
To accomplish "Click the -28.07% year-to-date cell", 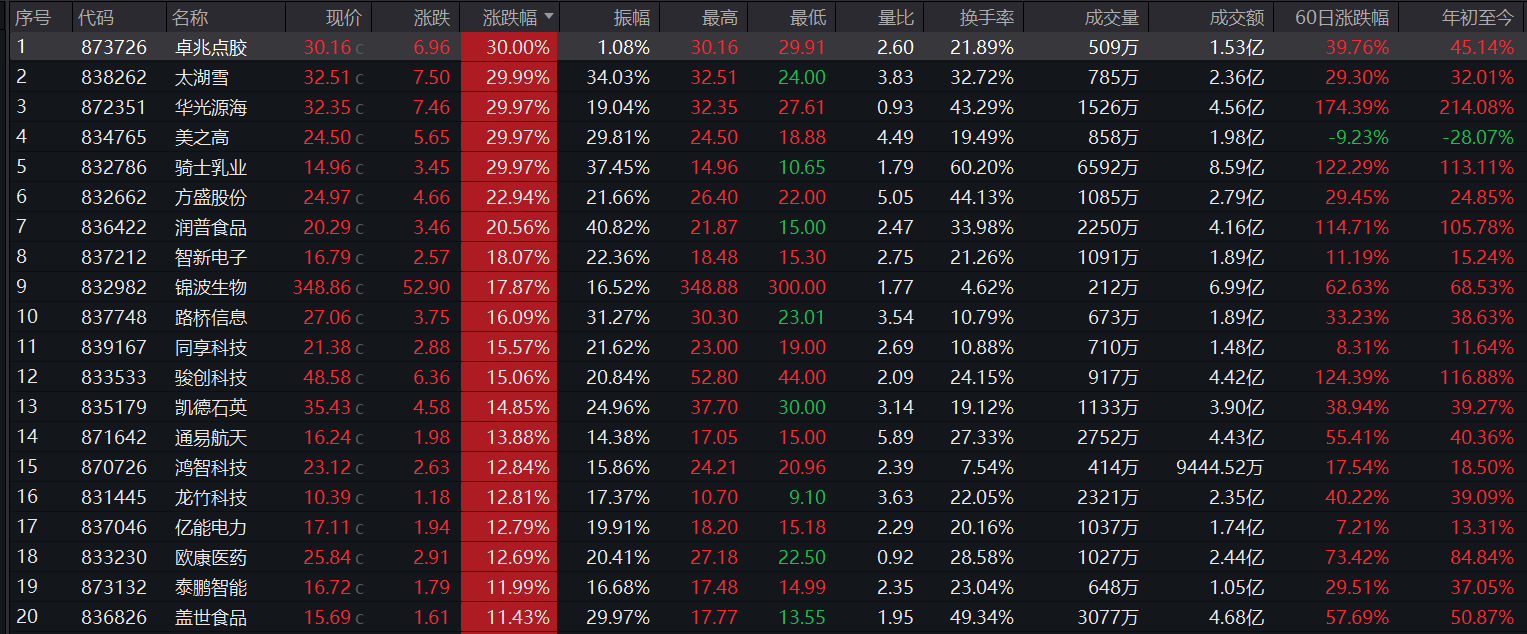I will point(1478,137).
